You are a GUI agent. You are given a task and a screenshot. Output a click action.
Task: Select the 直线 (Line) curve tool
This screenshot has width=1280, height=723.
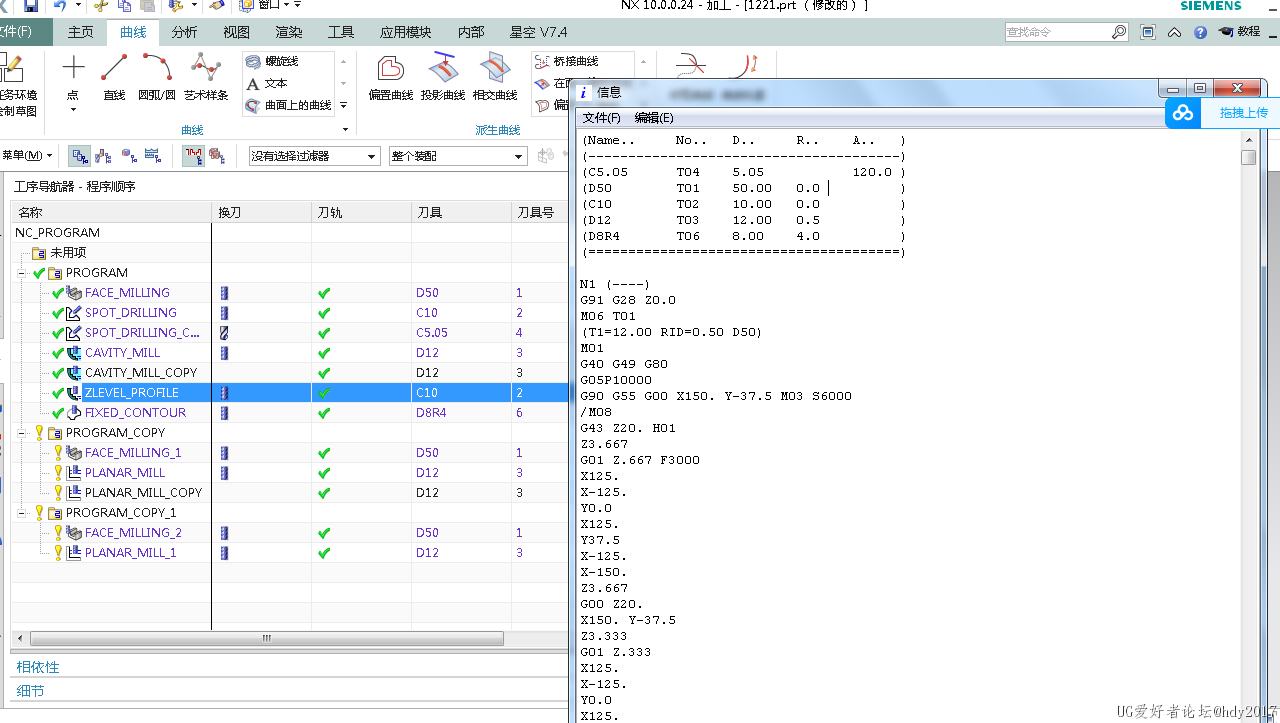(114, 77)
